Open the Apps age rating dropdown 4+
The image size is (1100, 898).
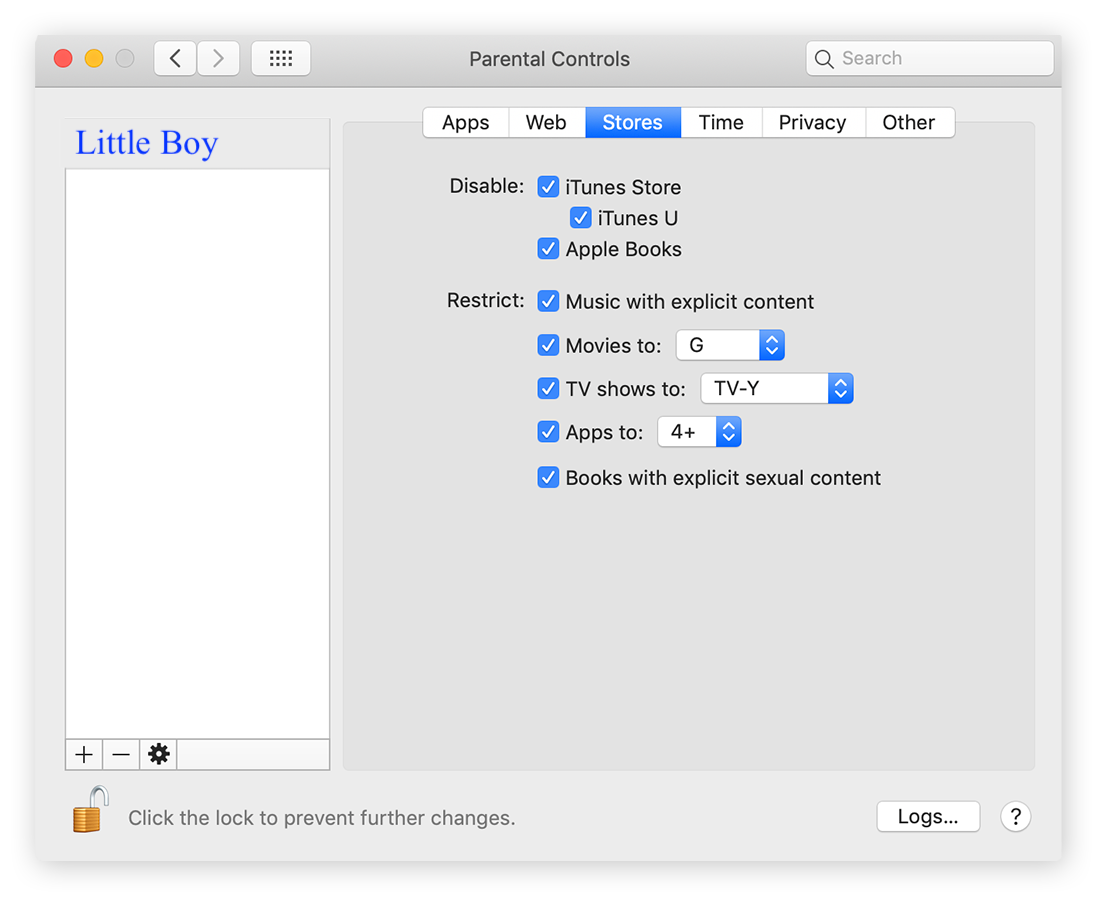(x=699, y=433)
